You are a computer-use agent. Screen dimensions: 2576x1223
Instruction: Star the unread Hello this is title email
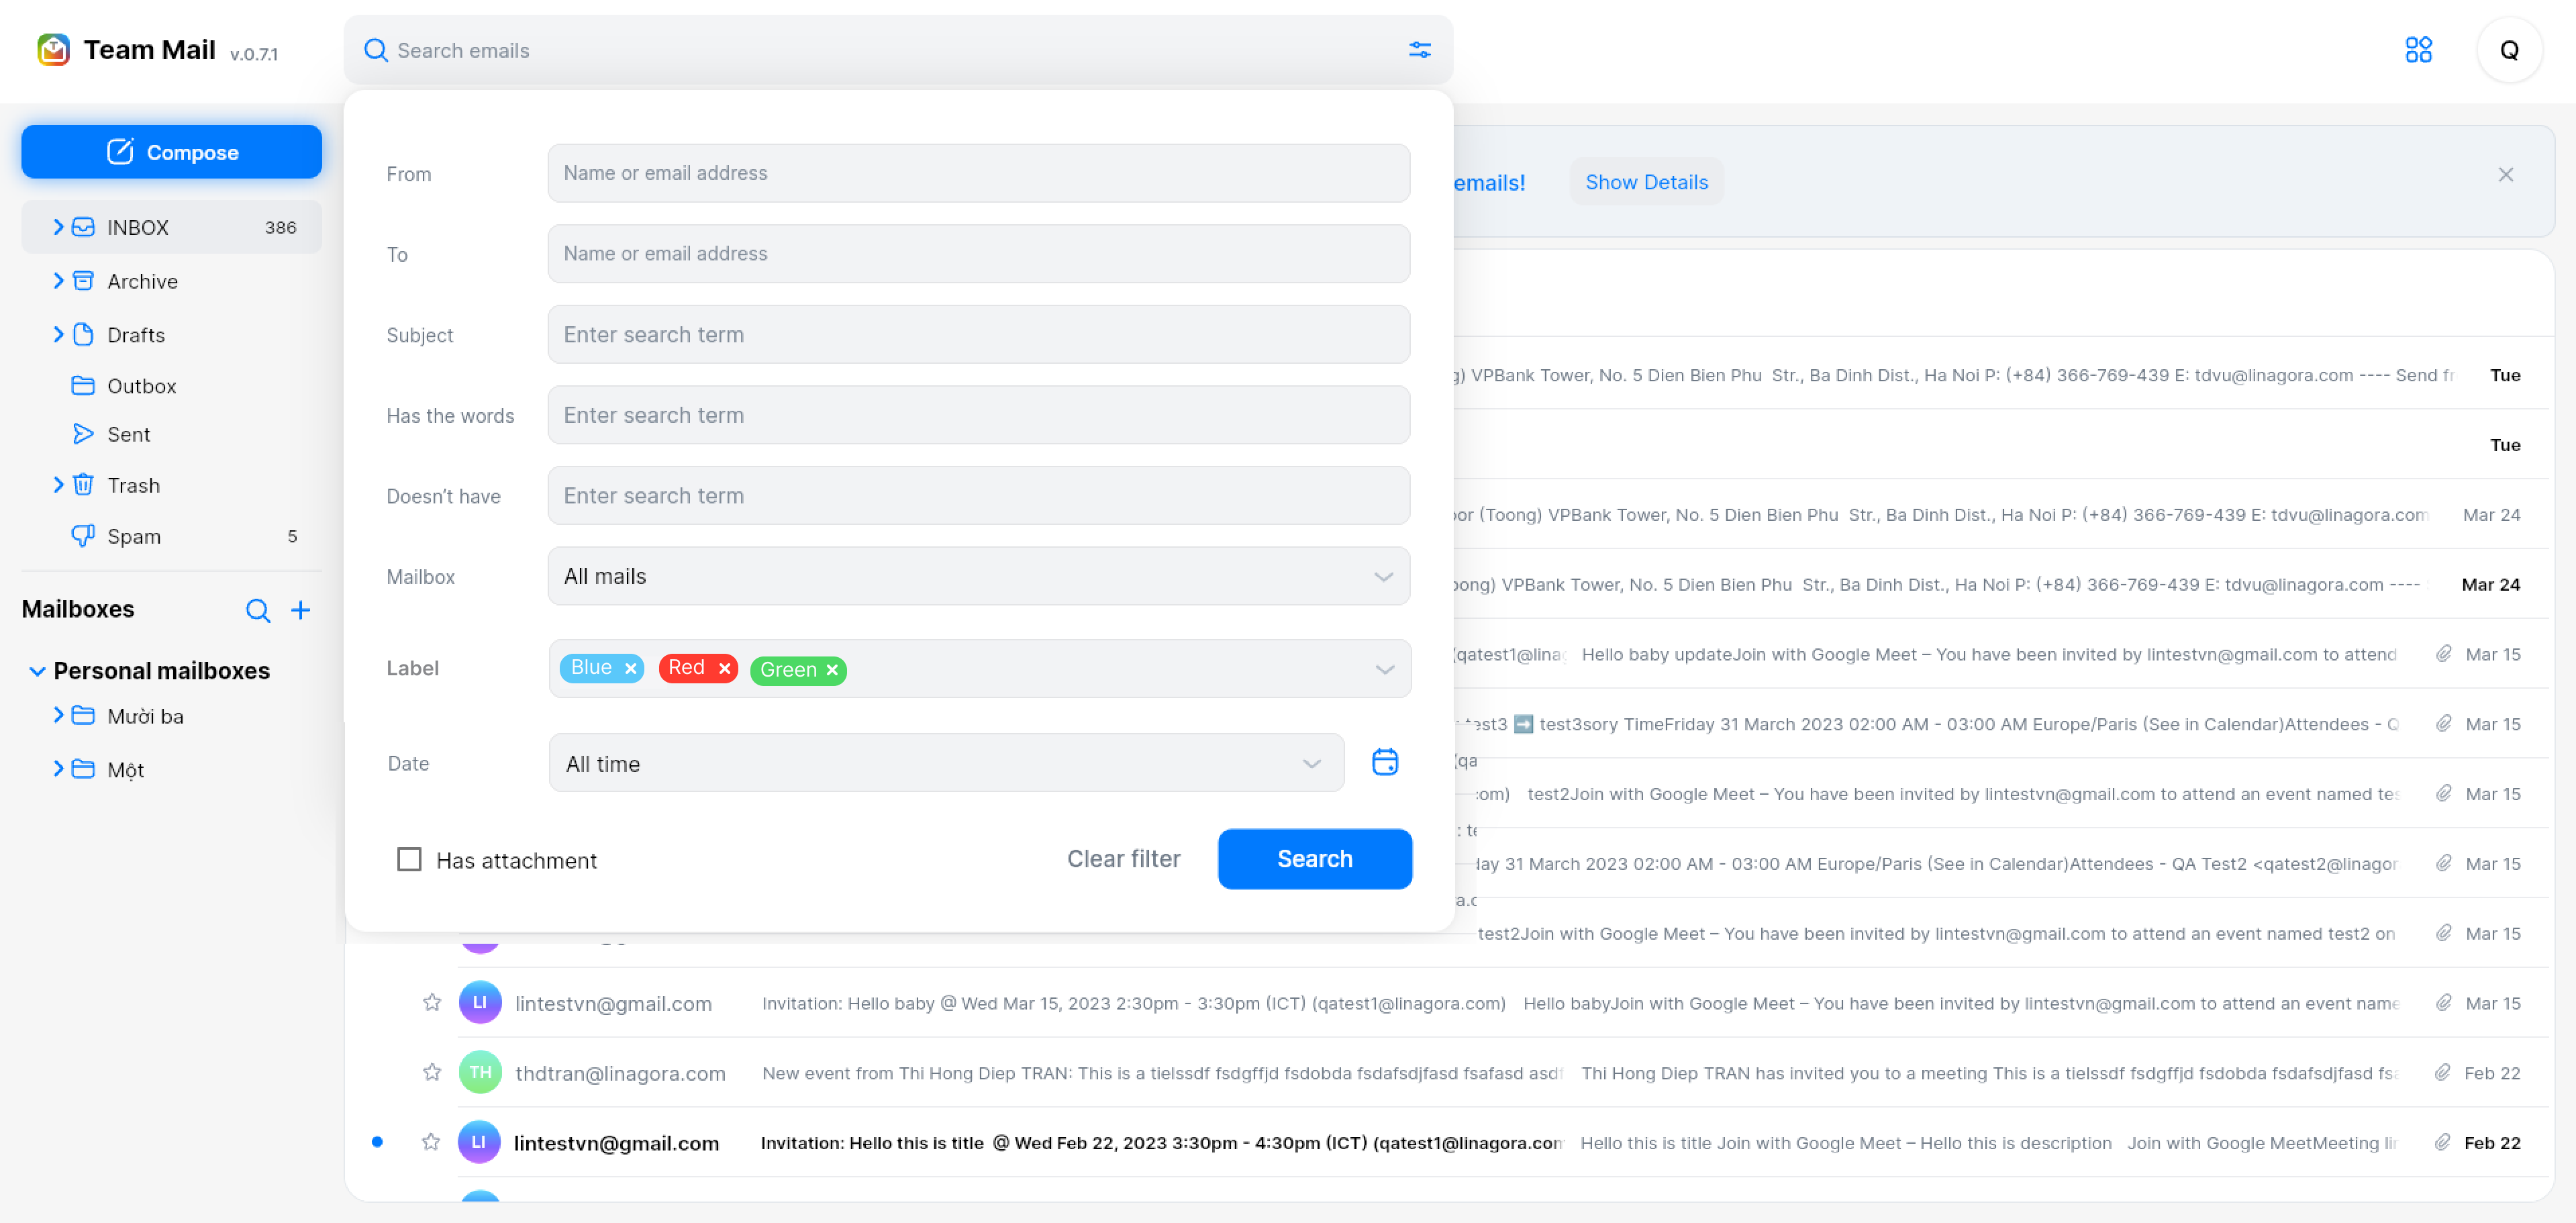point(431,1142)
